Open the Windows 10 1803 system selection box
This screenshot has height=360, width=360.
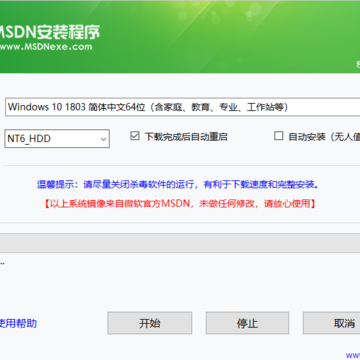(x=183, y=107)
